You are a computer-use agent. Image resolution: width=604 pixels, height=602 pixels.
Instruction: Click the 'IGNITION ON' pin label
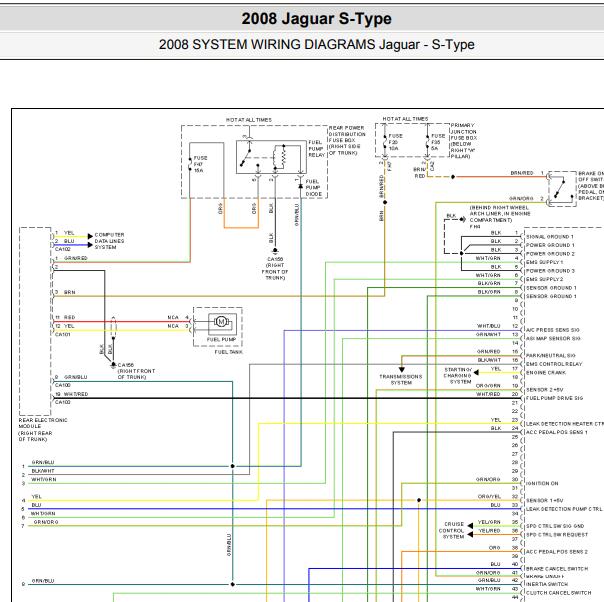[542, 483]
